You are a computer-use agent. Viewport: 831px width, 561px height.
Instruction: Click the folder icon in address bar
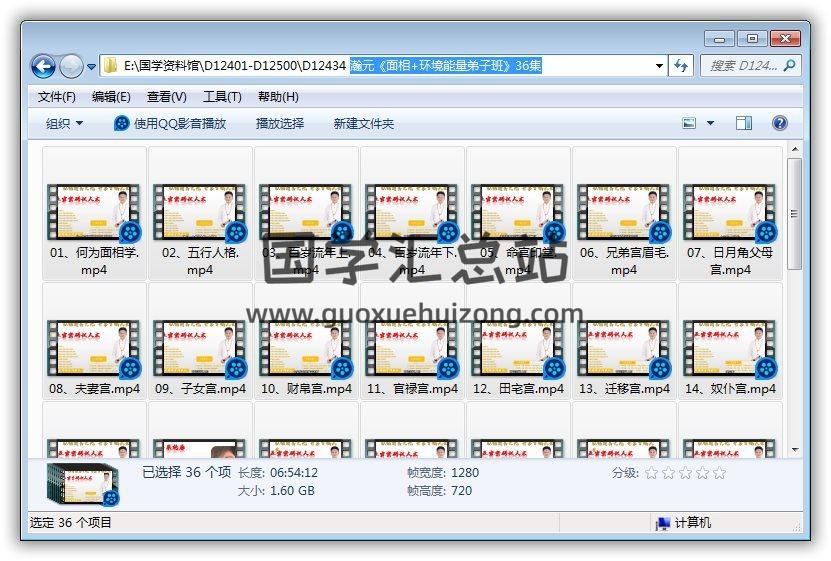pos(110,66)
